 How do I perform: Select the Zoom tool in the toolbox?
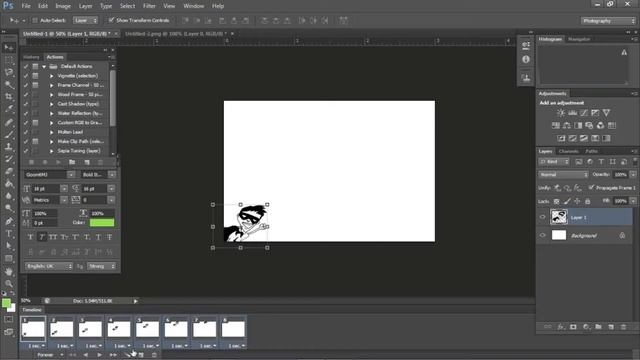[x=9, y=284]
